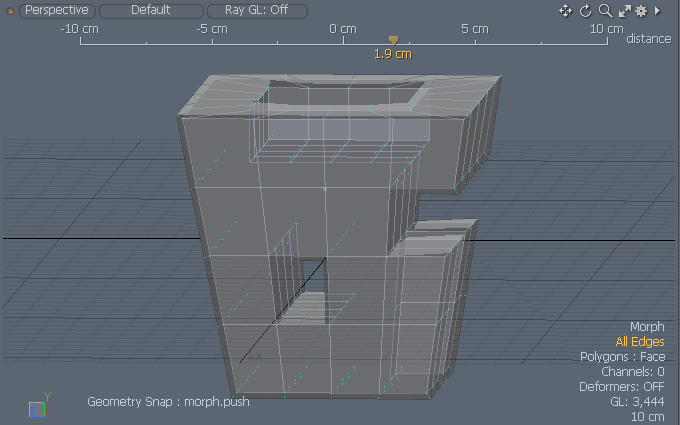Open the Default shading style dropdown
Image resolution: width=680 pixels, height=425 pixels.
click(x=151, y=10)
